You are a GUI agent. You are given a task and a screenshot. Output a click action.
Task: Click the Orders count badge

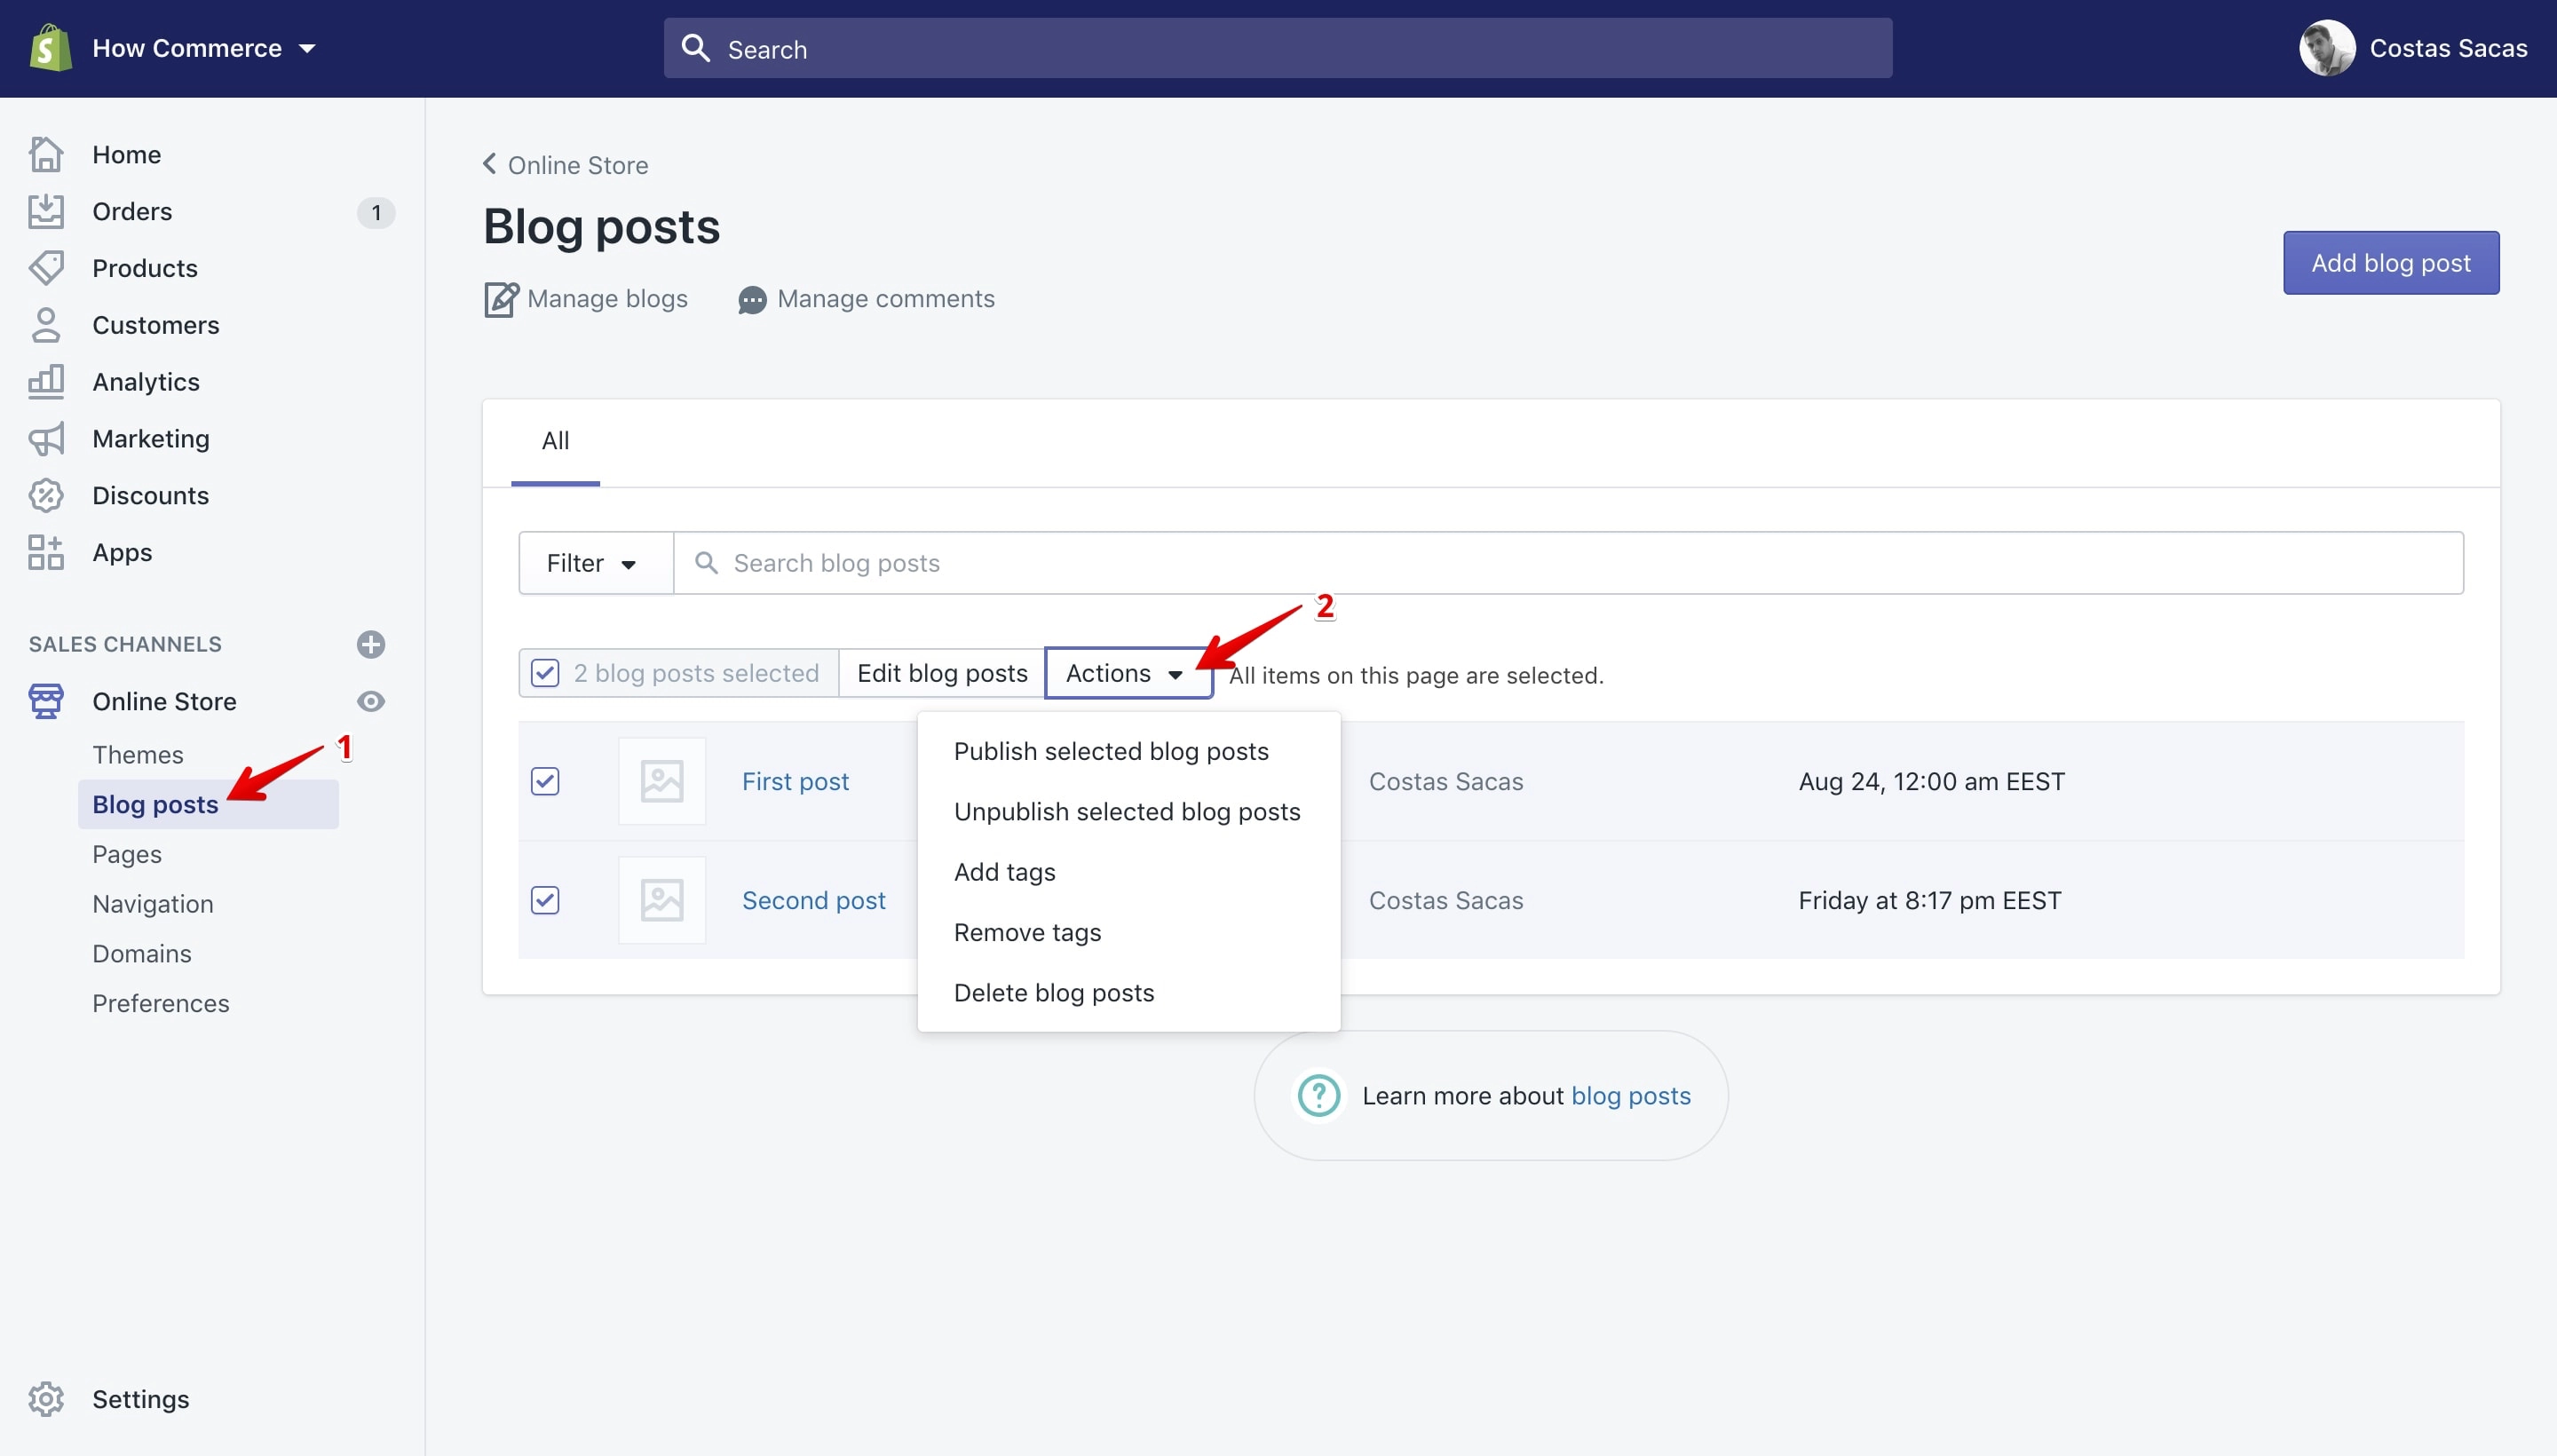coord(376,212)
